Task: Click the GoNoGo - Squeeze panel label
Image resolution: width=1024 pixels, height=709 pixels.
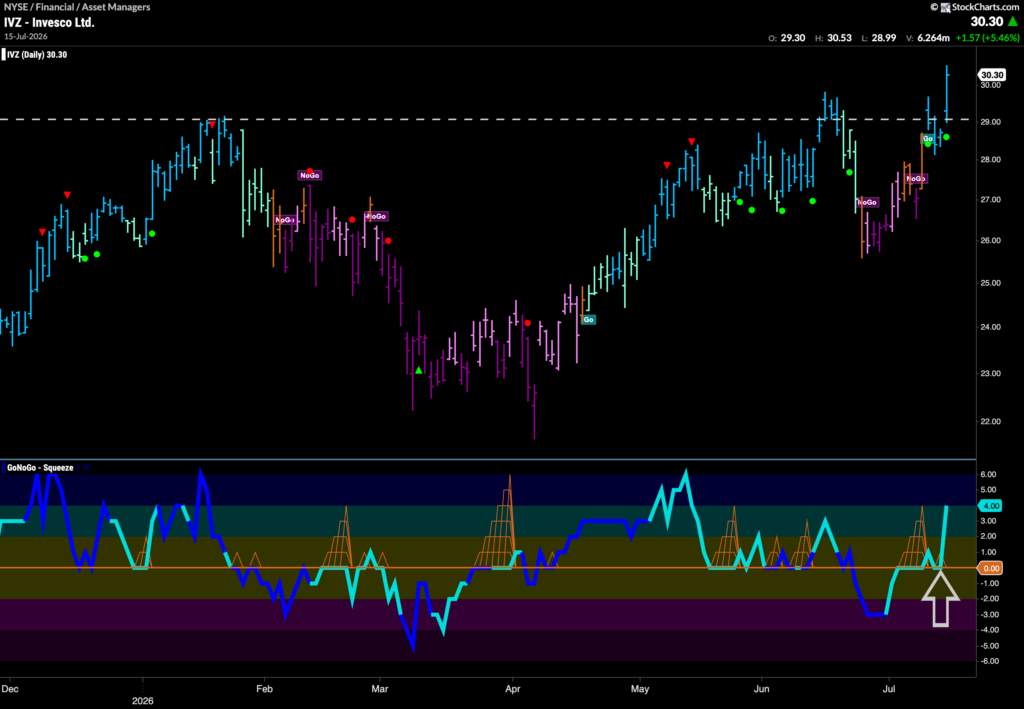Action: (x=40, y=467)
